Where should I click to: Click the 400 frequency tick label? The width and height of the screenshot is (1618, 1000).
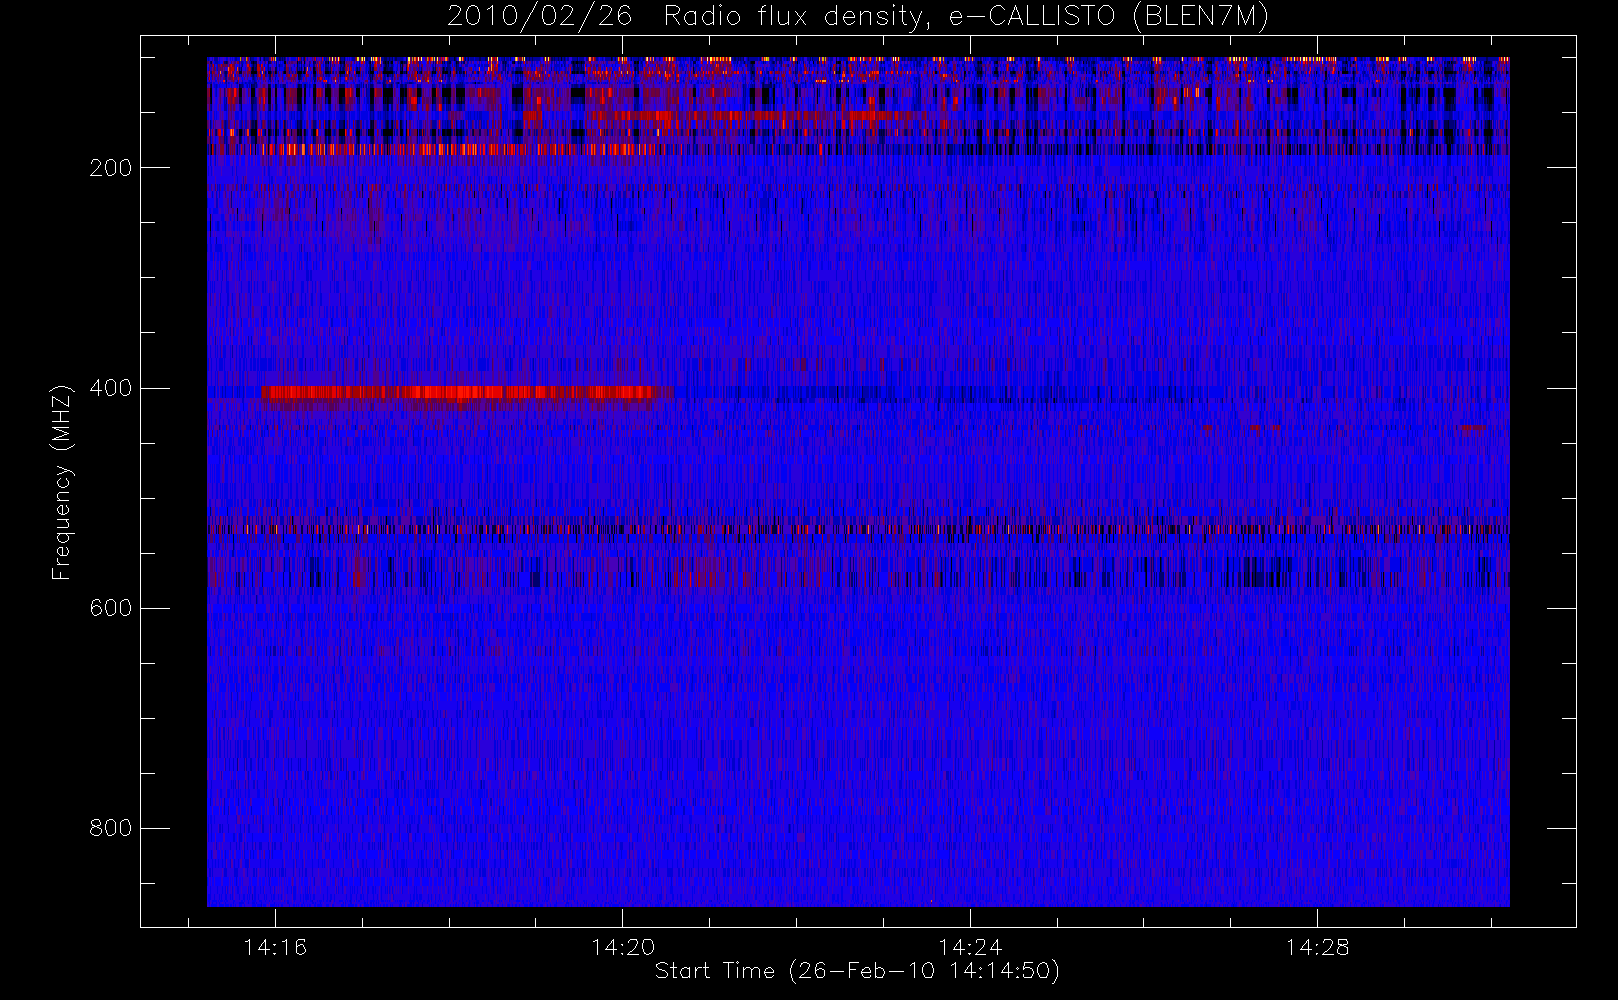click(110, 388)
